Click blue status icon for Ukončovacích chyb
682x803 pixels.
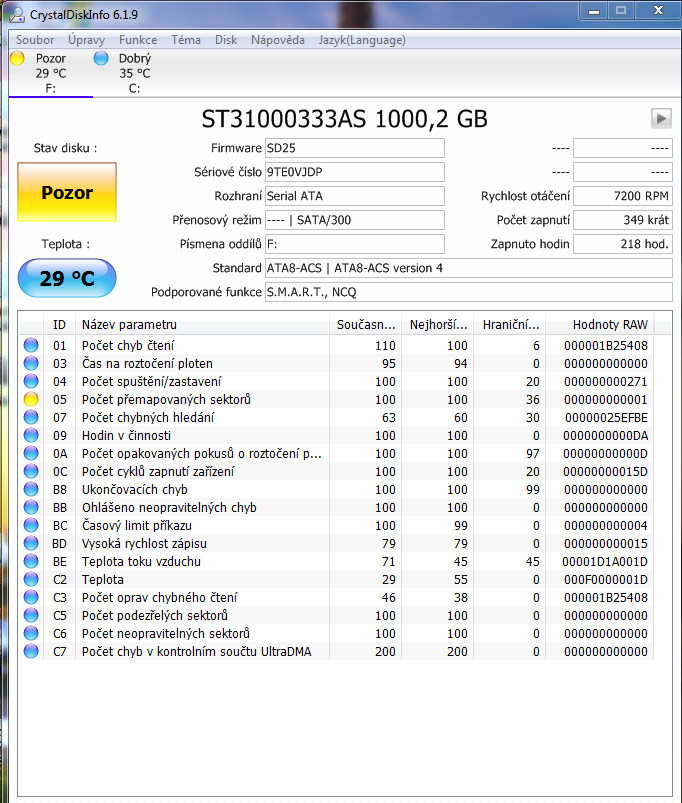(x=31, y=489)
